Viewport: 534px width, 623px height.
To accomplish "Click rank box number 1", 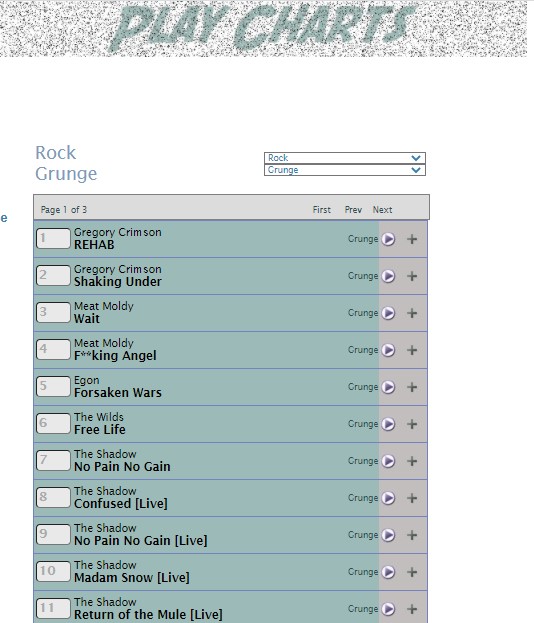I will pyautogui.click(x=53, y=238).
